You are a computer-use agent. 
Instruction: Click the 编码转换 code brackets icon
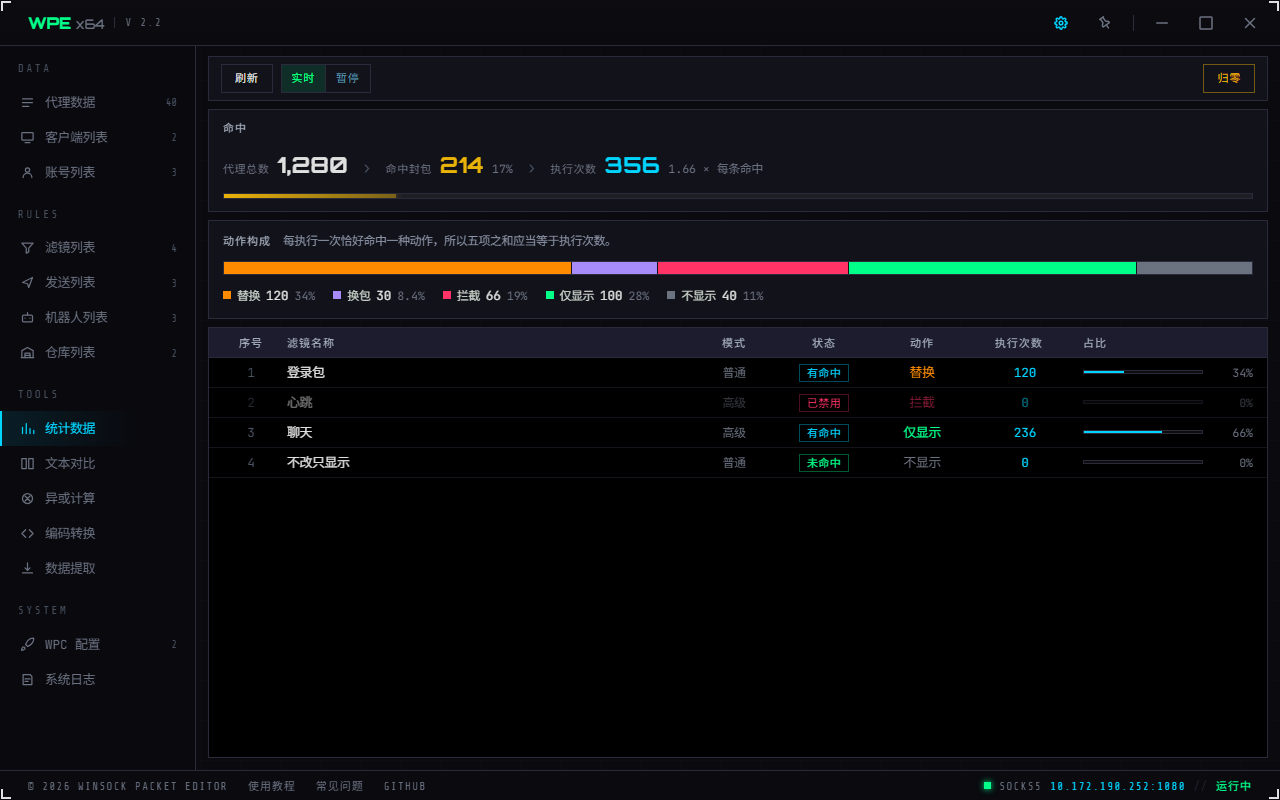(27, 533)
